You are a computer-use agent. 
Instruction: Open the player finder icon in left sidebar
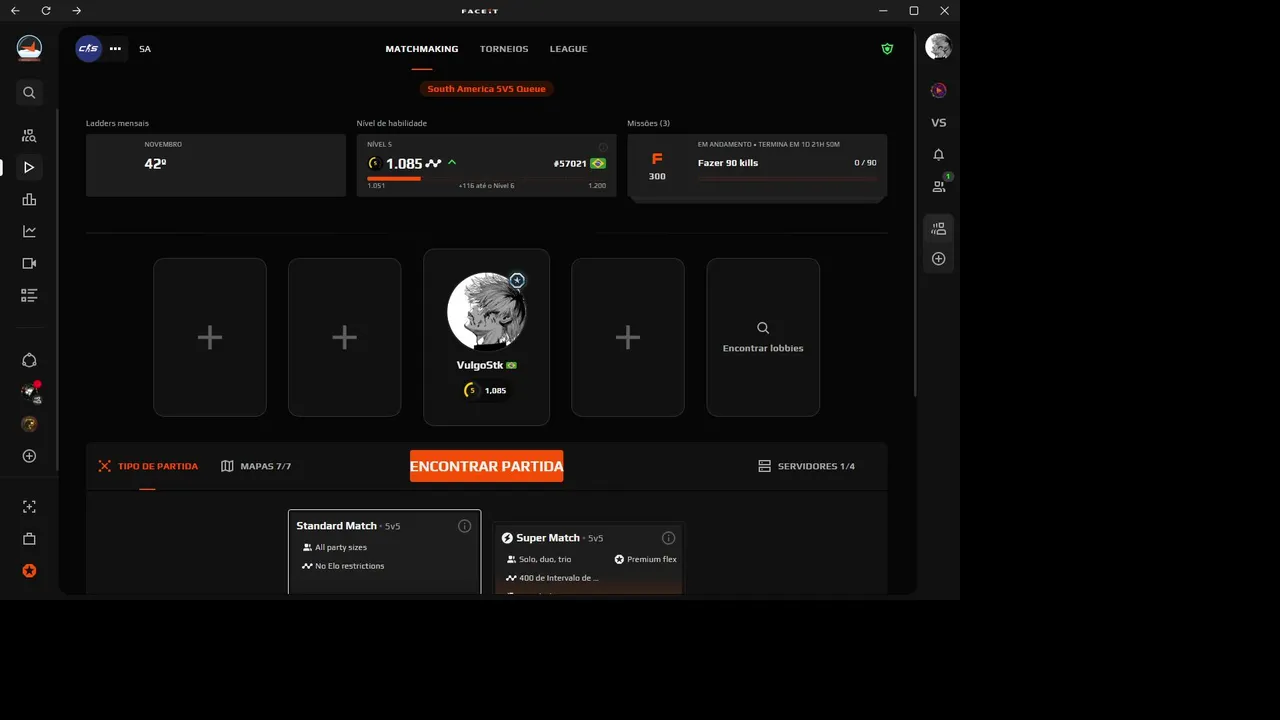pos(29,135)
